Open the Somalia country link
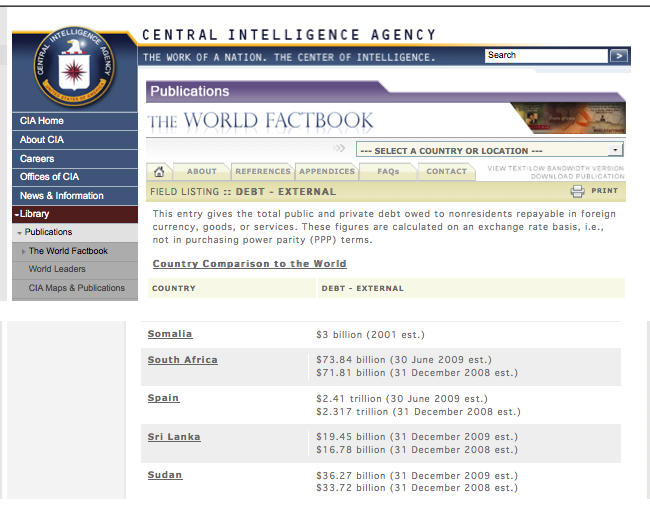This screenshot has width=650, height=517. pyautogui.click(x=170, y=334)
